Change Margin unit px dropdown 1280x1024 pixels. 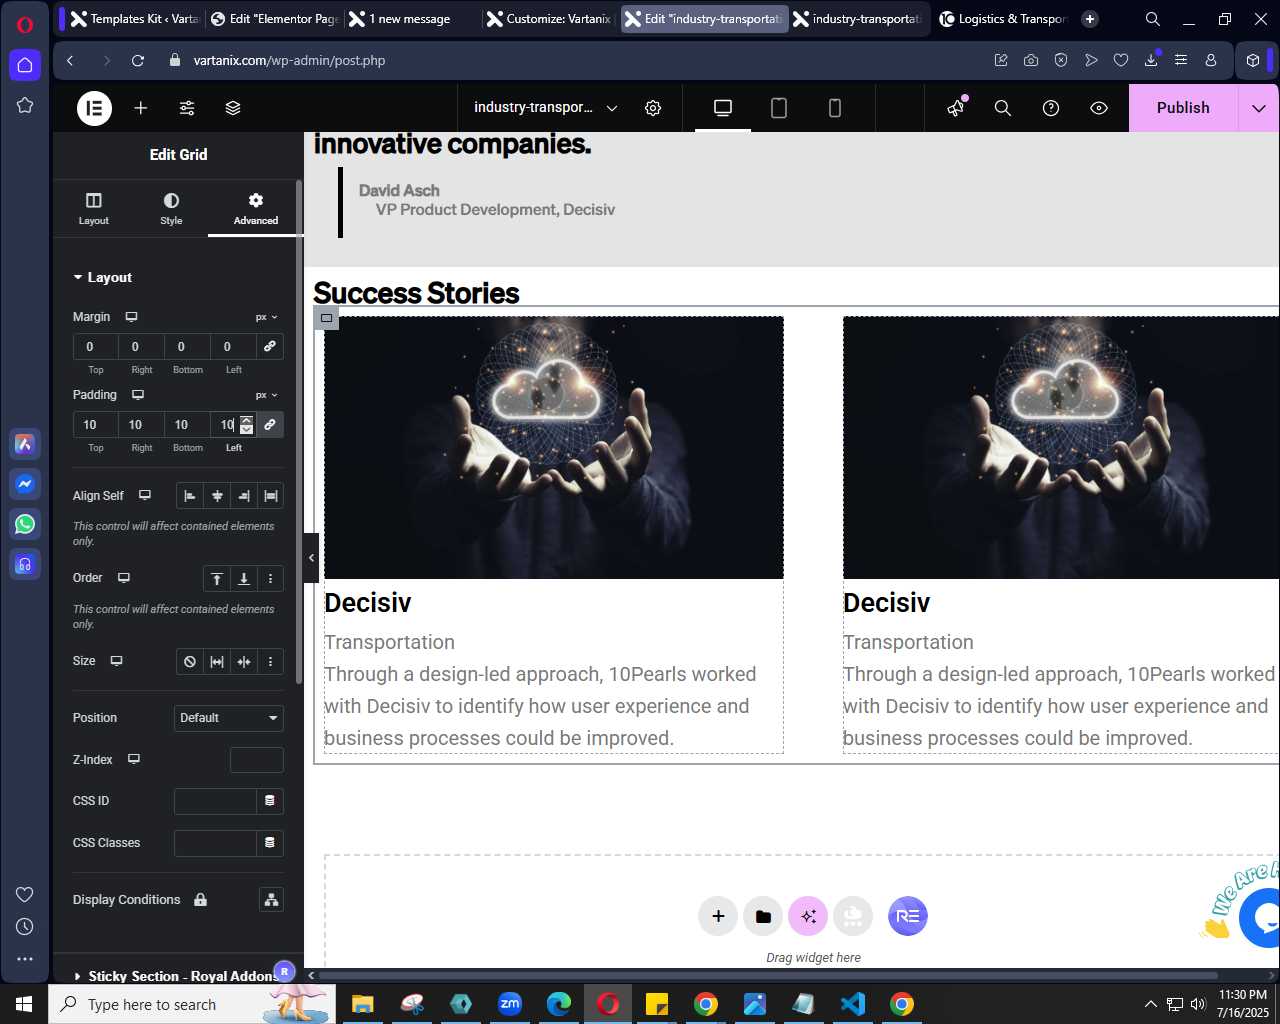[266, 317]
